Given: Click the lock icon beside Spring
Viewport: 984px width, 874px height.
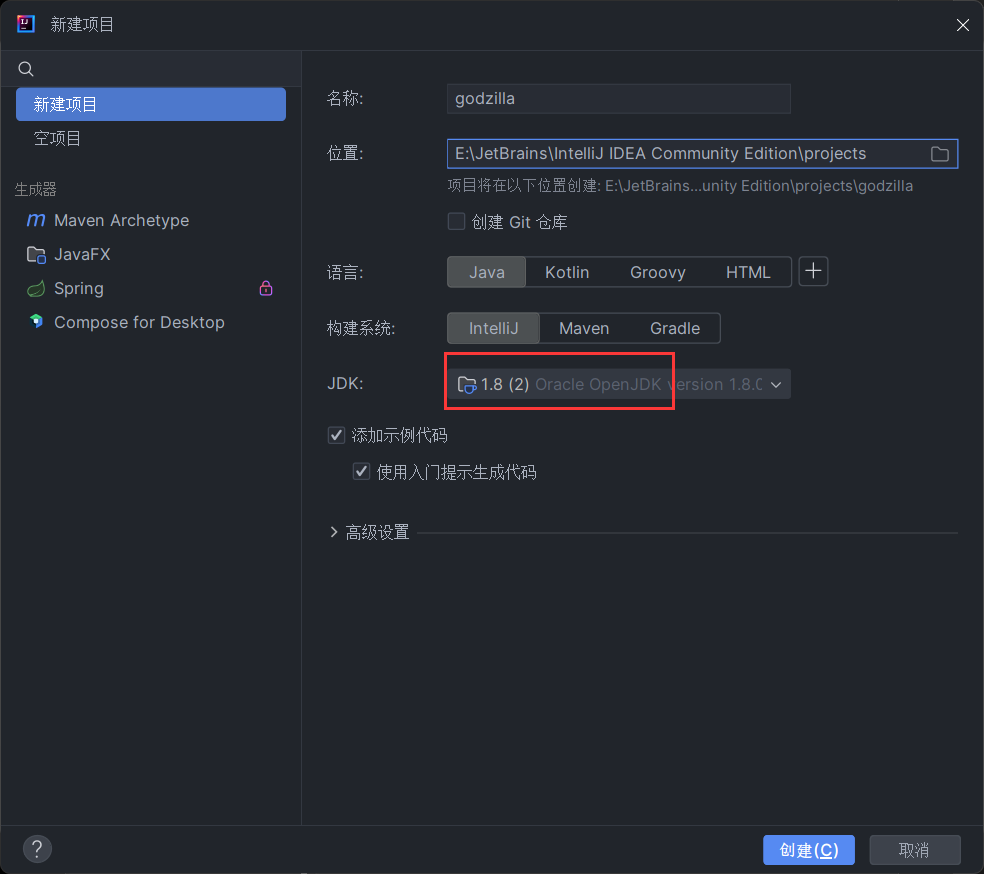Looking at the screenshot, I should pyautogui.click(x=266, y=288).
